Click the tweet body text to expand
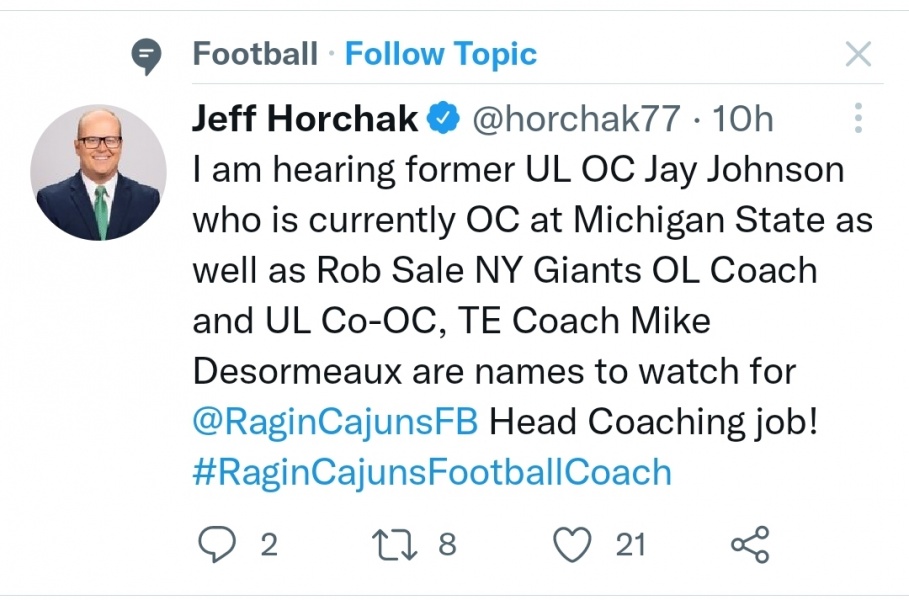Image resolution: width=909 pixels, height=600 pixels. [x=520, y=270]
